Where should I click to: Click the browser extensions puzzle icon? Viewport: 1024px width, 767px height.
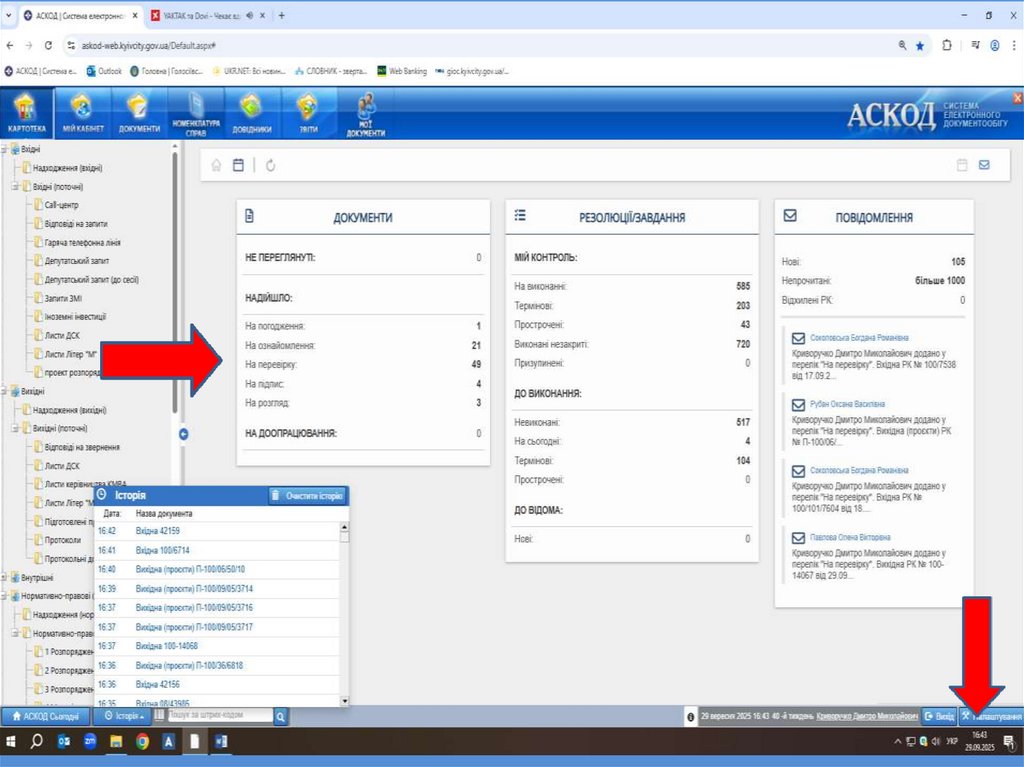point(947,46)
